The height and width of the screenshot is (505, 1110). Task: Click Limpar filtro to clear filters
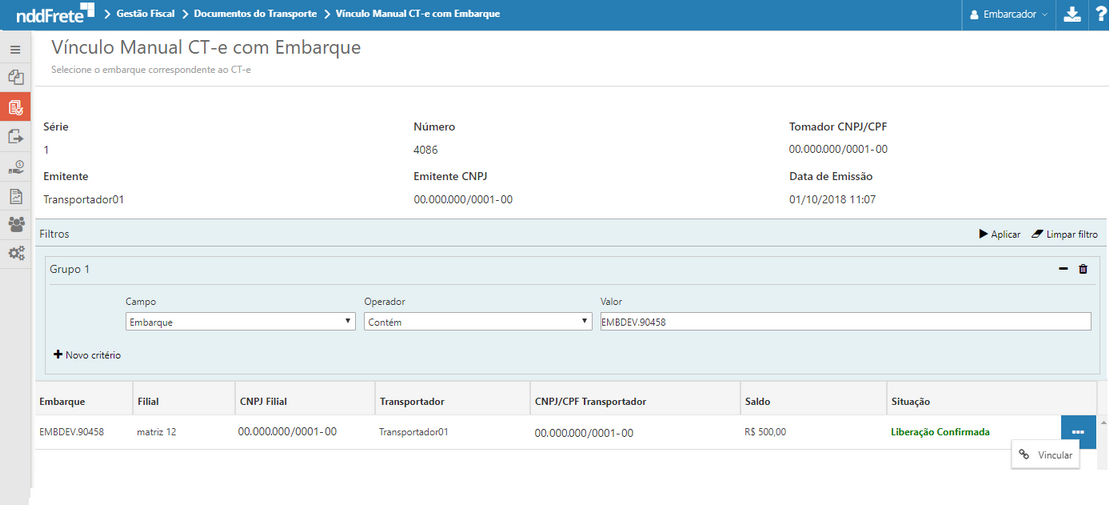1064,234
